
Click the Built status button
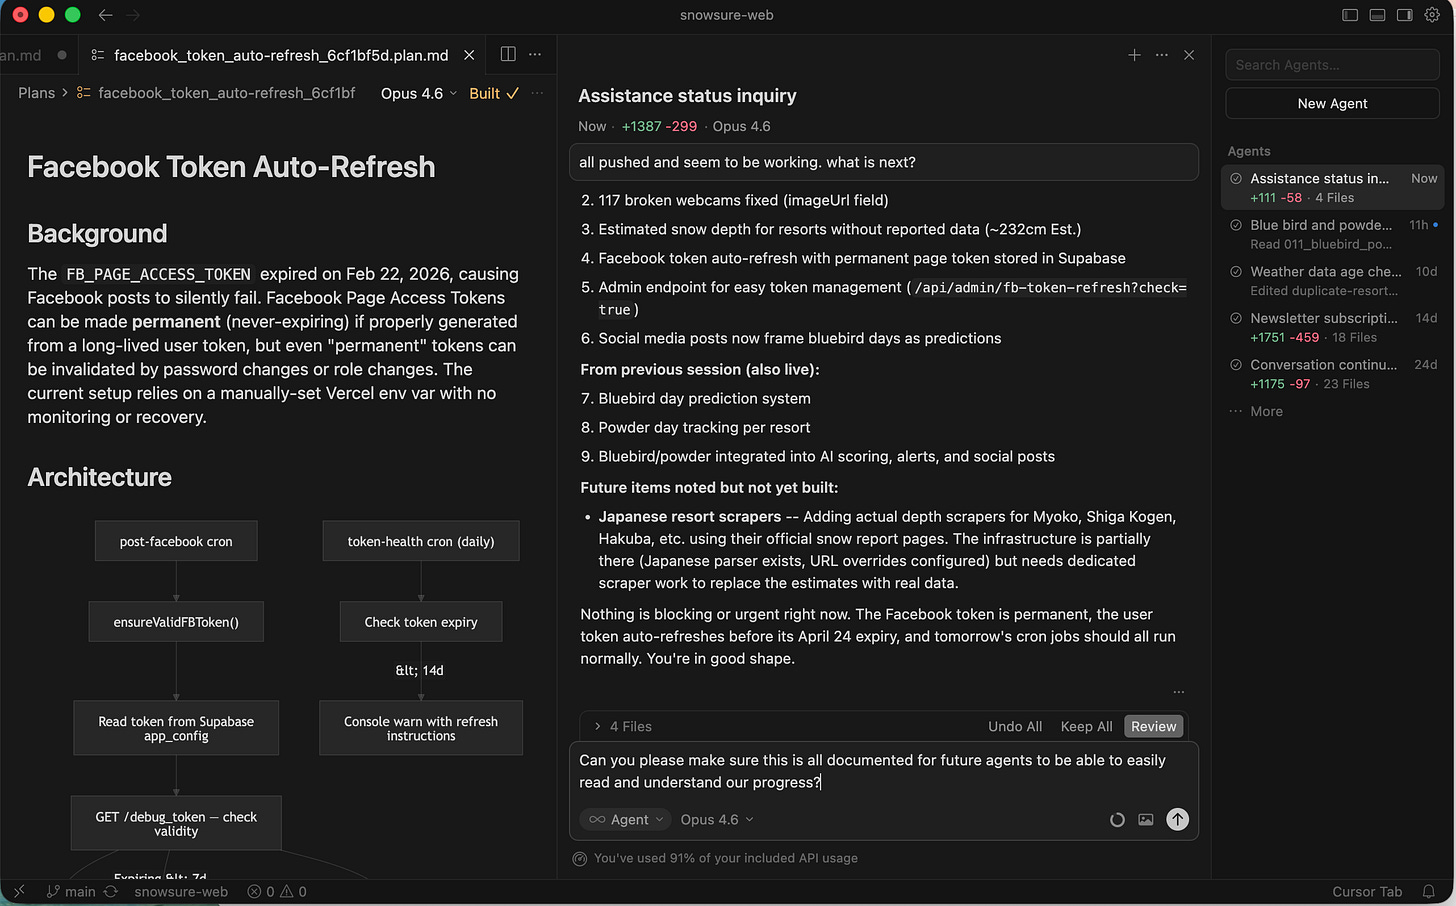(494, 93)
